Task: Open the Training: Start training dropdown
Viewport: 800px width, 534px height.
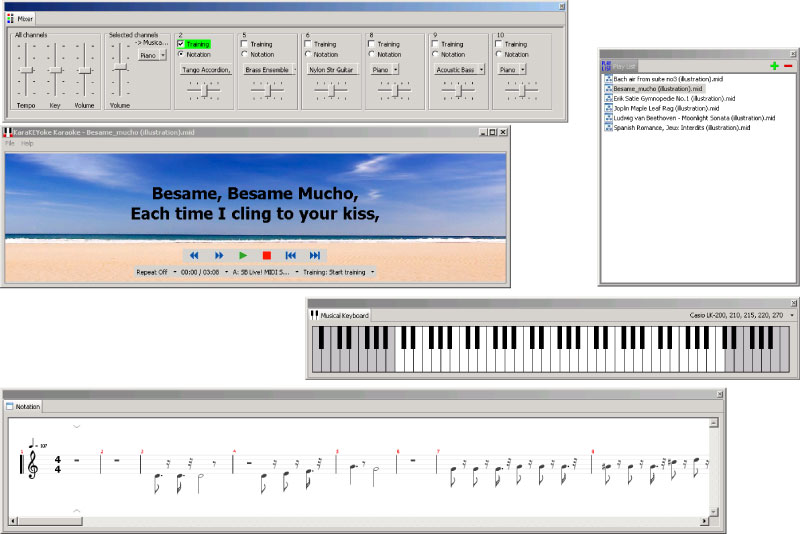Action: click(338, 272)
